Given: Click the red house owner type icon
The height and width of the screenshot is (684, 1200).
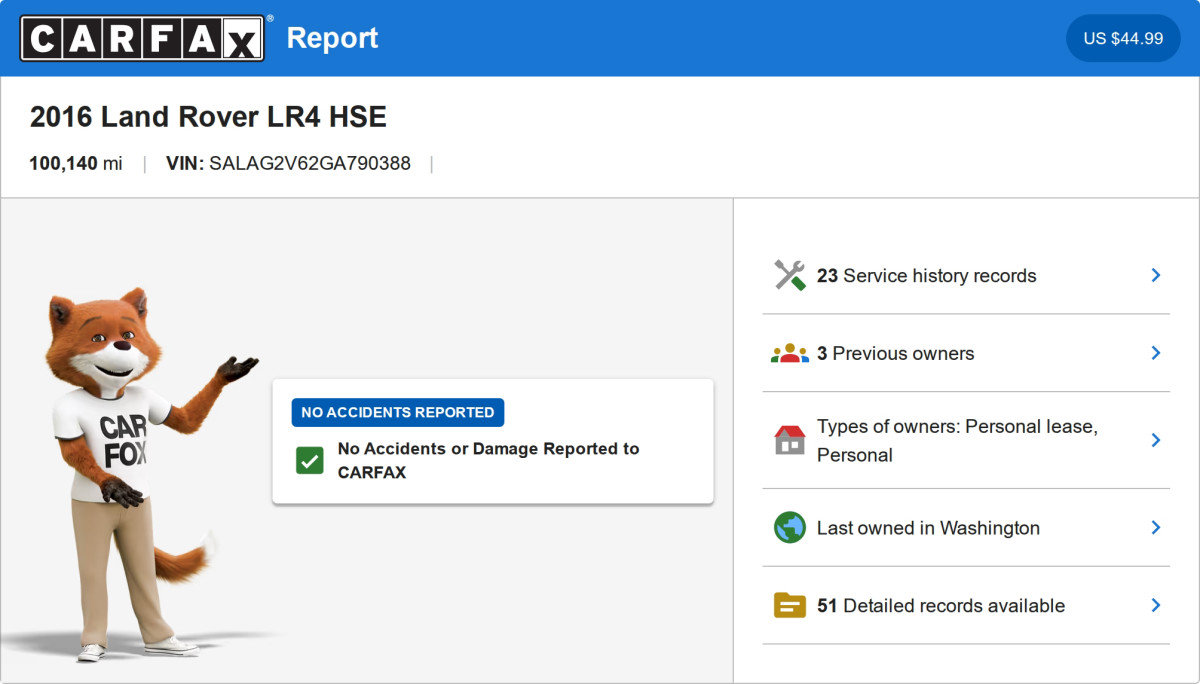Looking at the screenshot, I should click(x=790, y=440).
